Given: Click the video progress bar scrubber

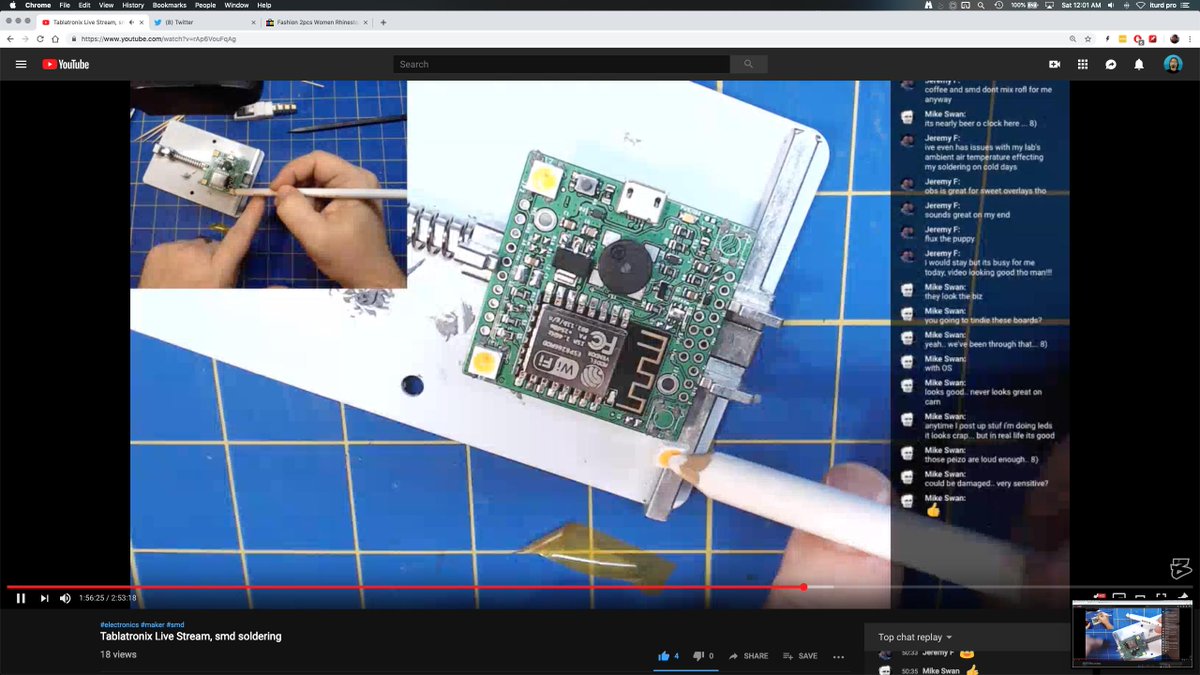Looking at the screenshot, I should [x=804, y=587].
